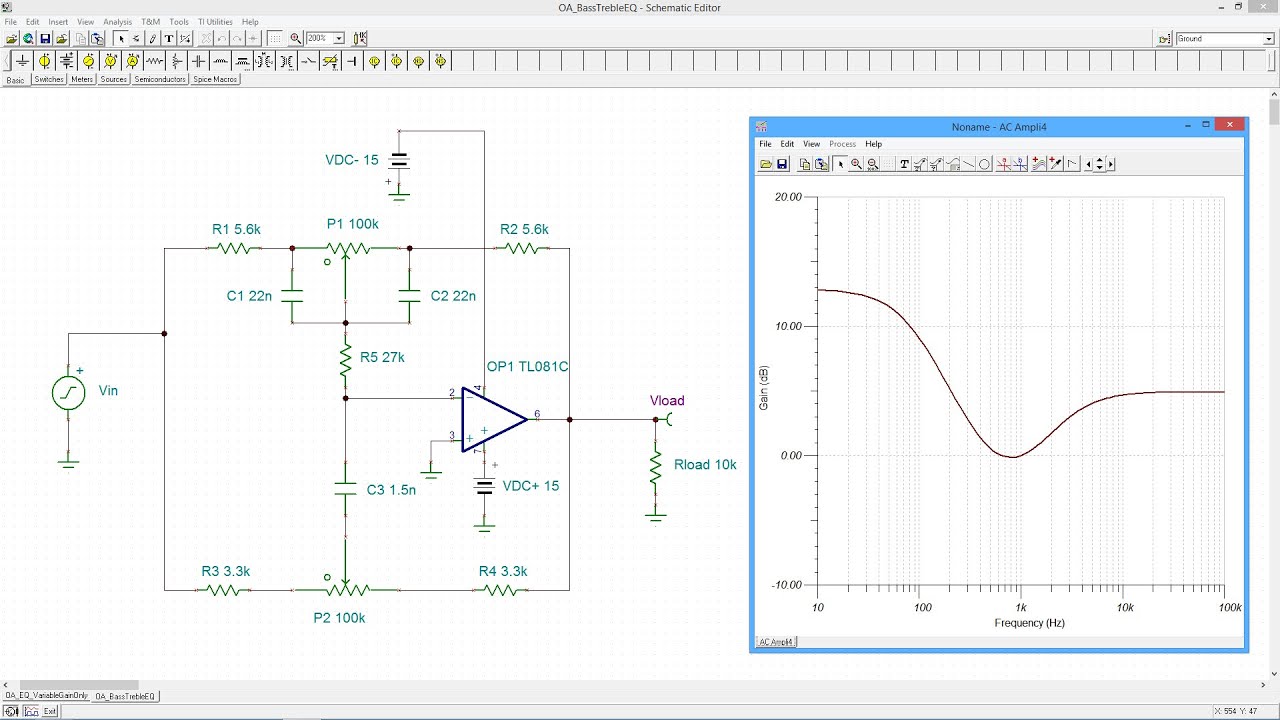Click Zoom out icon in the AC Ampli4 window
This screenshot has width=1280, height=720.
point(872,164)
